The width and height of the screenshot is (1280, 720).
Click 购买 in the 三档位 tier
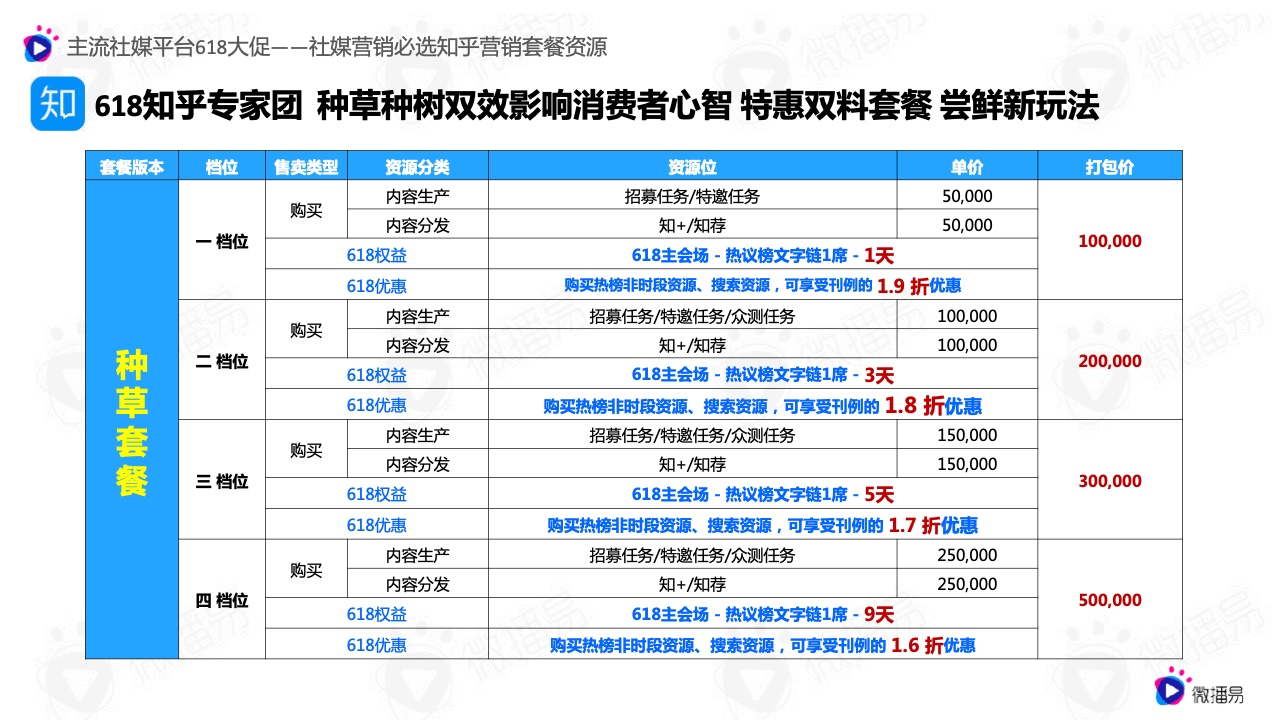tap(306, 450)
